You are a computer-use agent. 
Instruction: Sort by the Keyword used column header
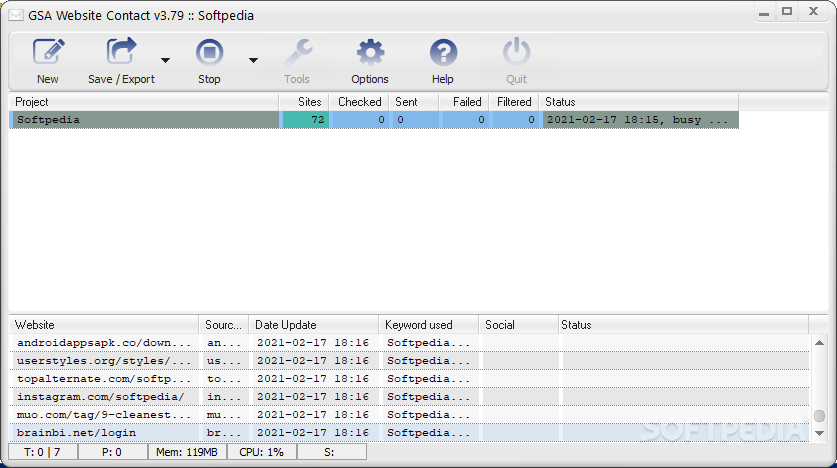tap(429, 325)
